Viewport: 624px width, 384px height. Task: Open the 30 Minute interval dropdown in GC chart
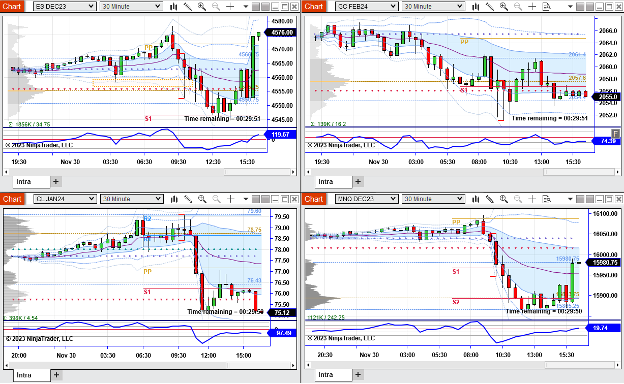point(433,6)
